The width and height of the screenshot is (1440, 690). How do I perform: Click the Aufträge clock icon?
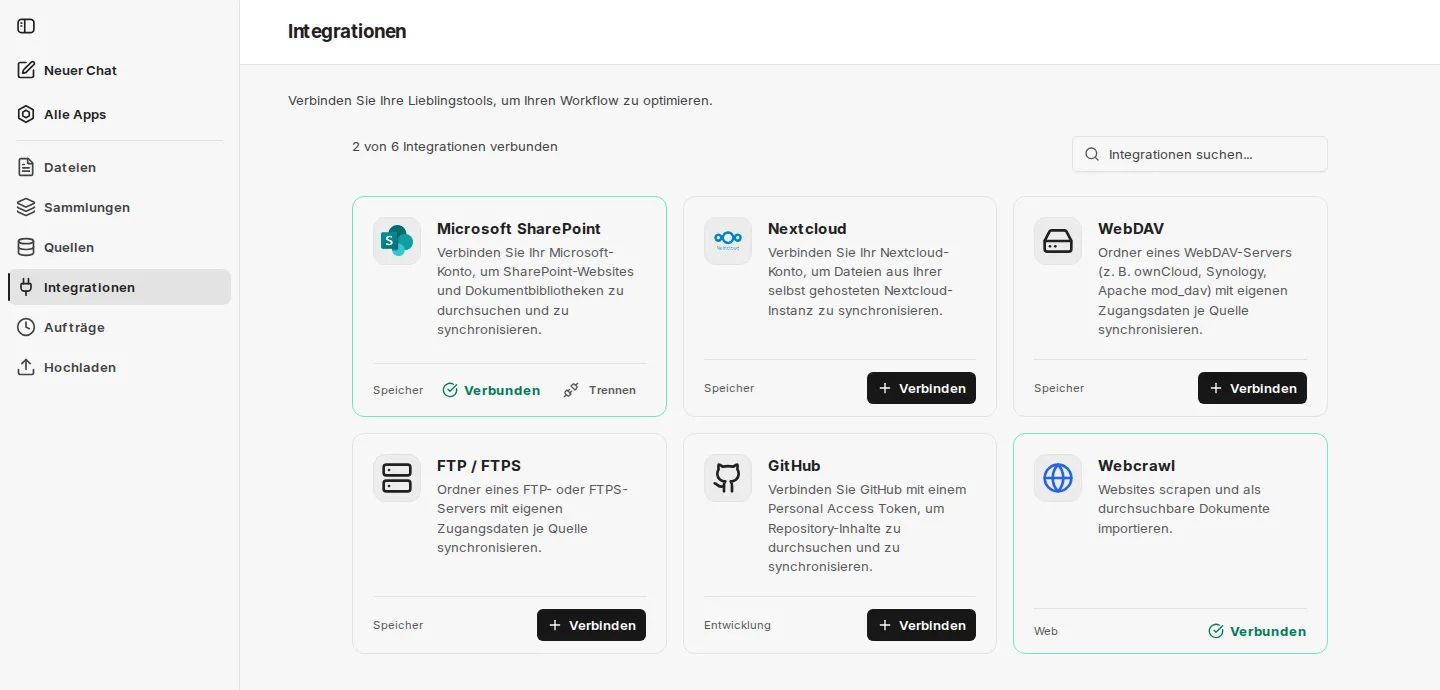[x=26, y=327]
